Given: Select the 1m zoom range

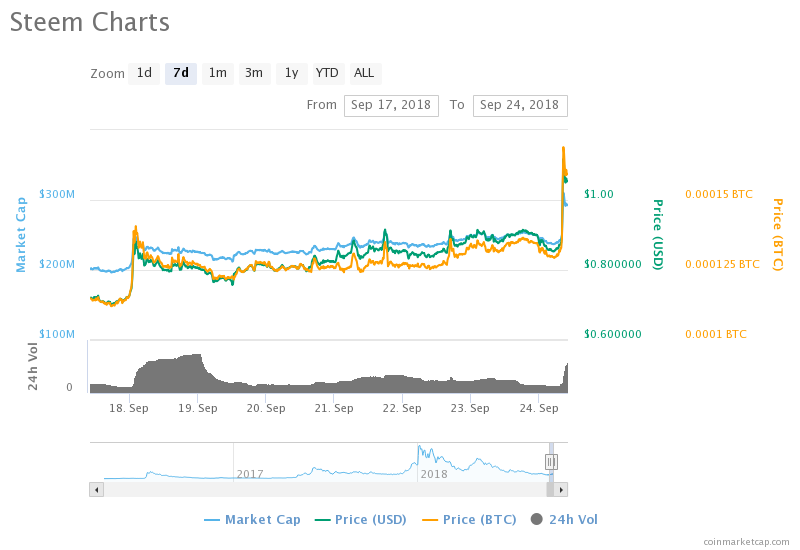Looking at the screenshot, I should click(x=218, y=73).
